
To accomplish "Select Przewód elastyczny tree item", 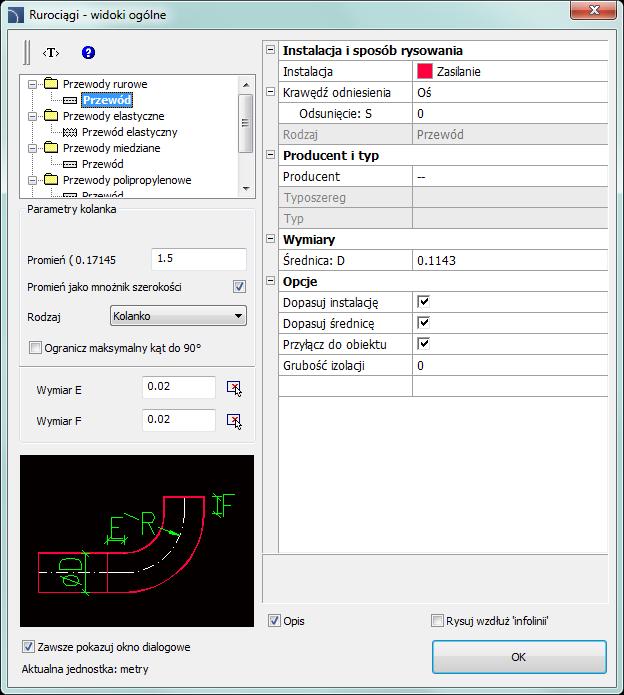I will [x=129, y=132].
